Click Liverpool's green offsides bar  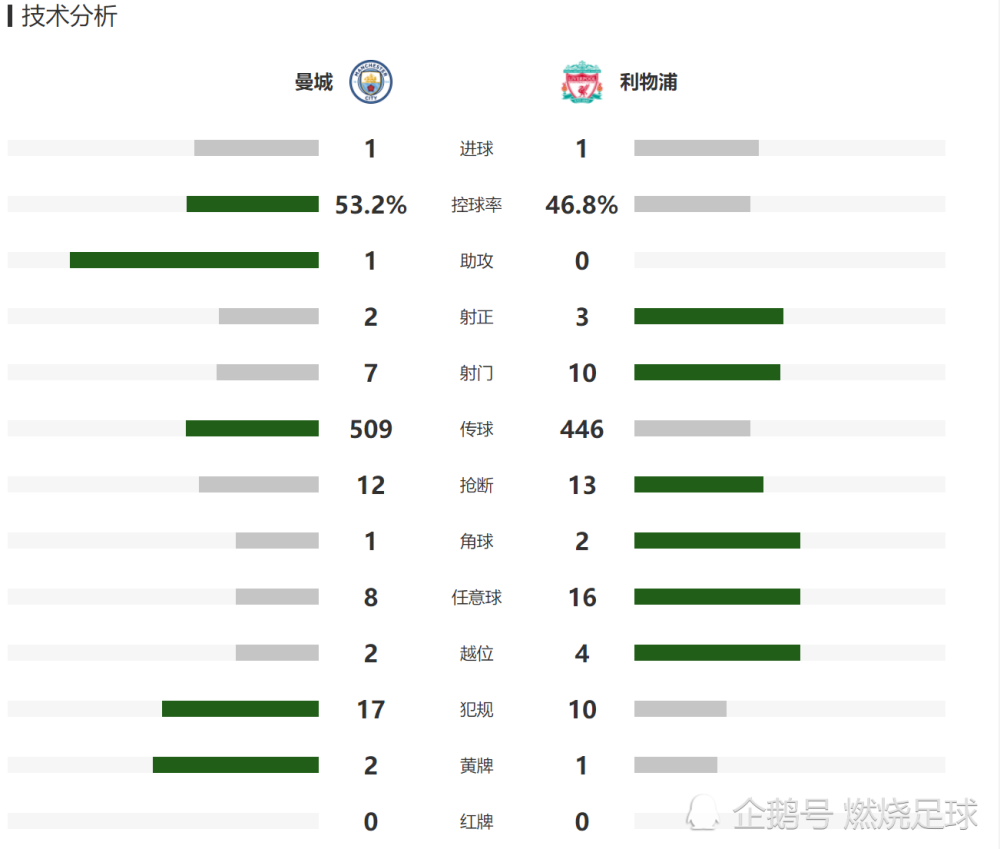tap(717, 652)
